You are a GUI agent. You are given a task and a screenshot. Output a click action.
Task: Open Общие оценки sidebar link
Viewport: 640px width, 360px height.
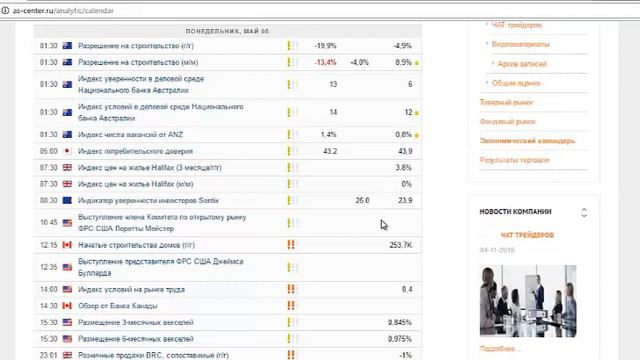[x=516, y=83]
